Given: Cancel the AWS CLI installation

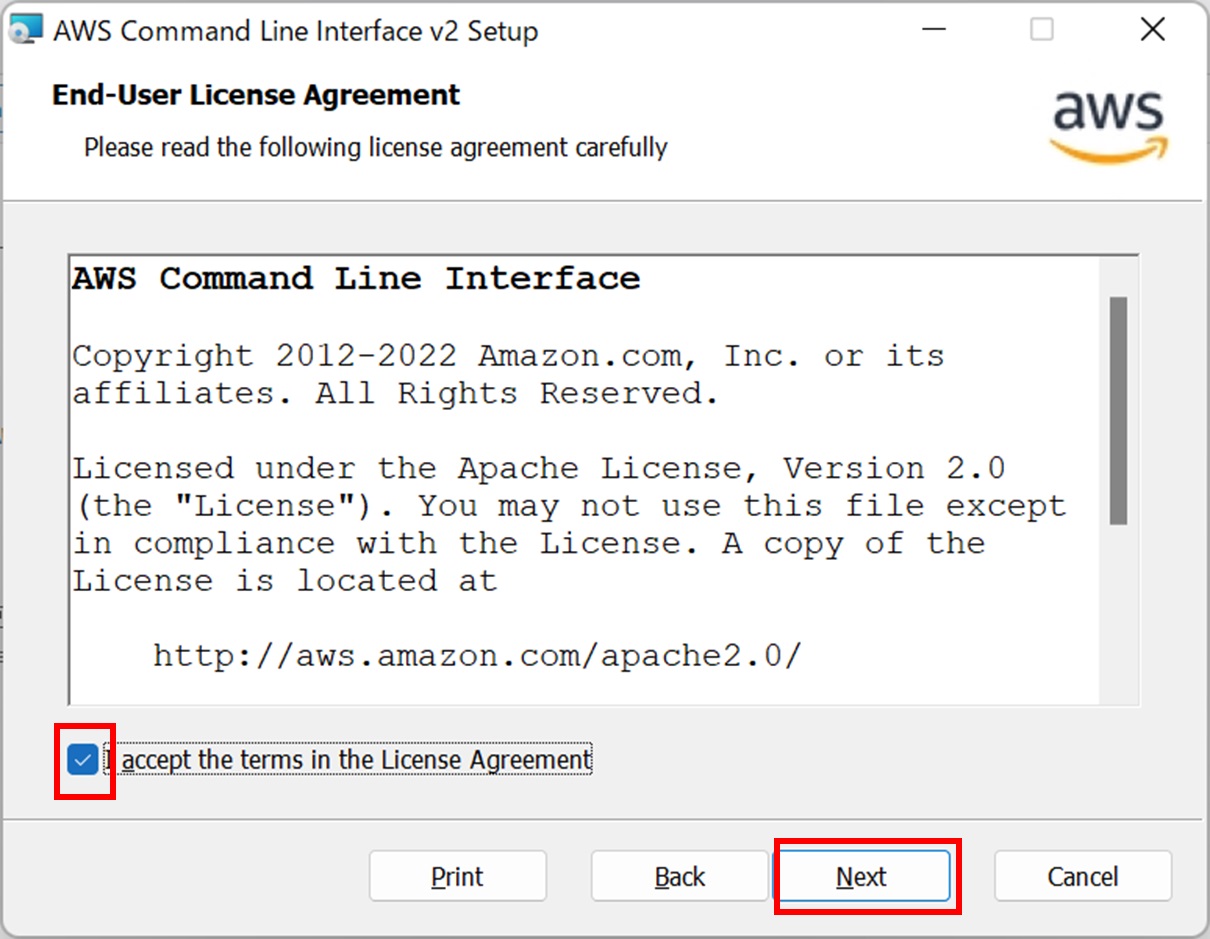Looking at the screenshot, I should [1082, 877].
